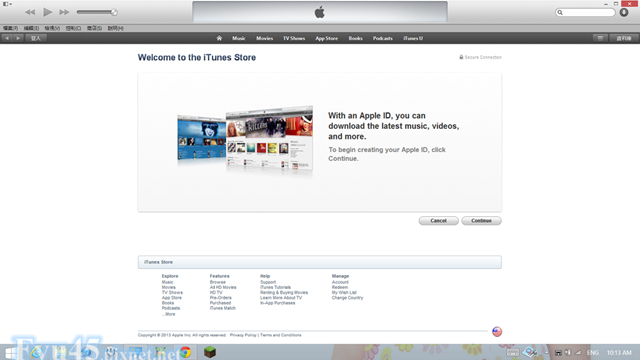Go forward with the store forward arrow
Viewport: 640px width, 360px height.
pos(18,38)
